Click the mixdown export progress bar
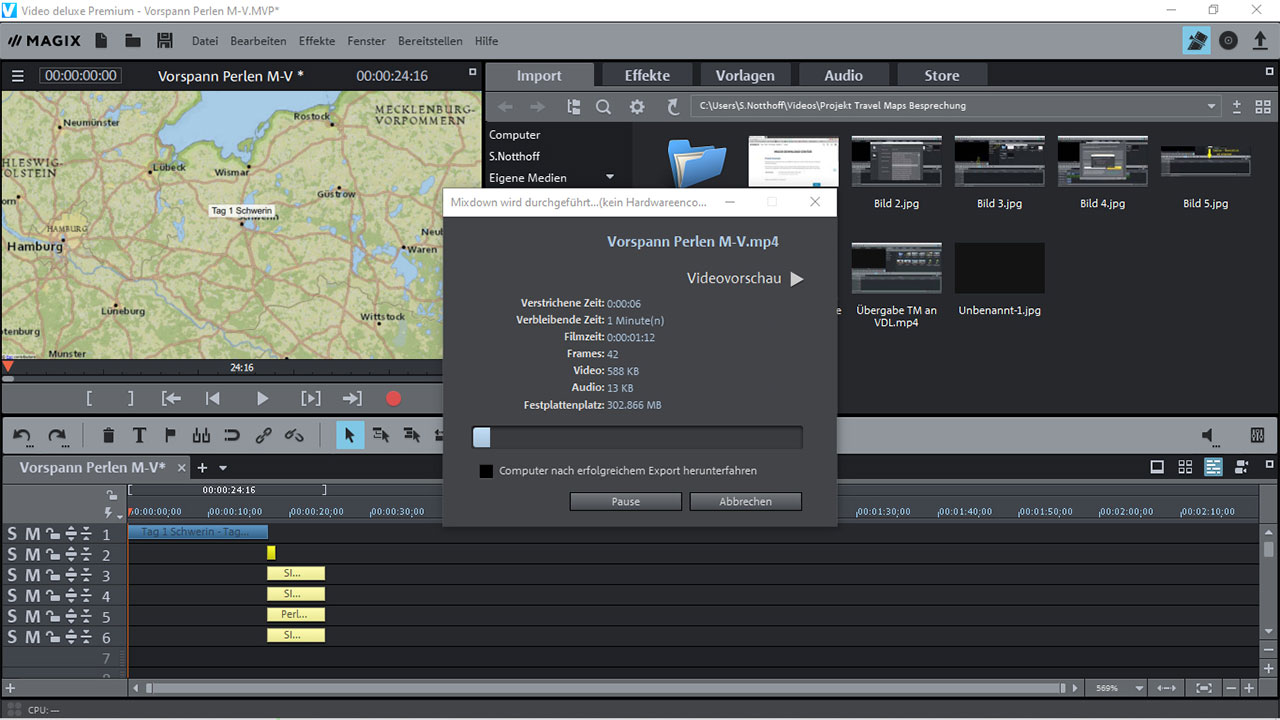The height and width of the screenshot is (720, 1280). tap(637, 437)
